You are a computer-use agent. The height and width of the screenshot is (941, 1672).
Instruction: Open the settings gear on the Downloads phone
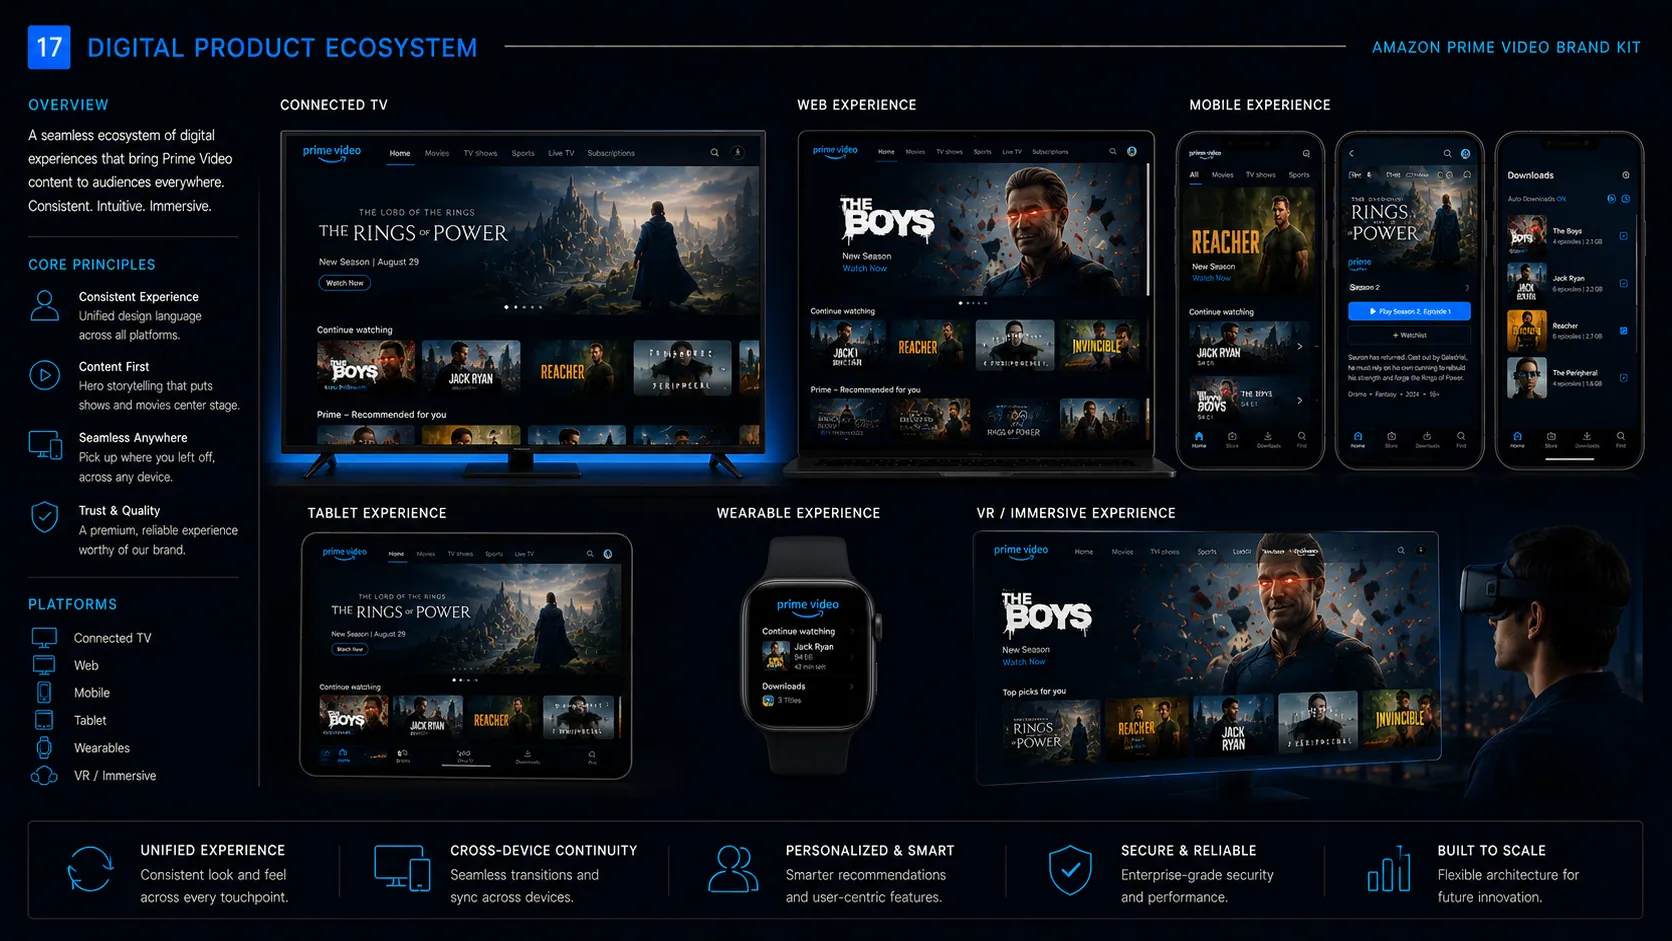click(x=1626, y=175)
